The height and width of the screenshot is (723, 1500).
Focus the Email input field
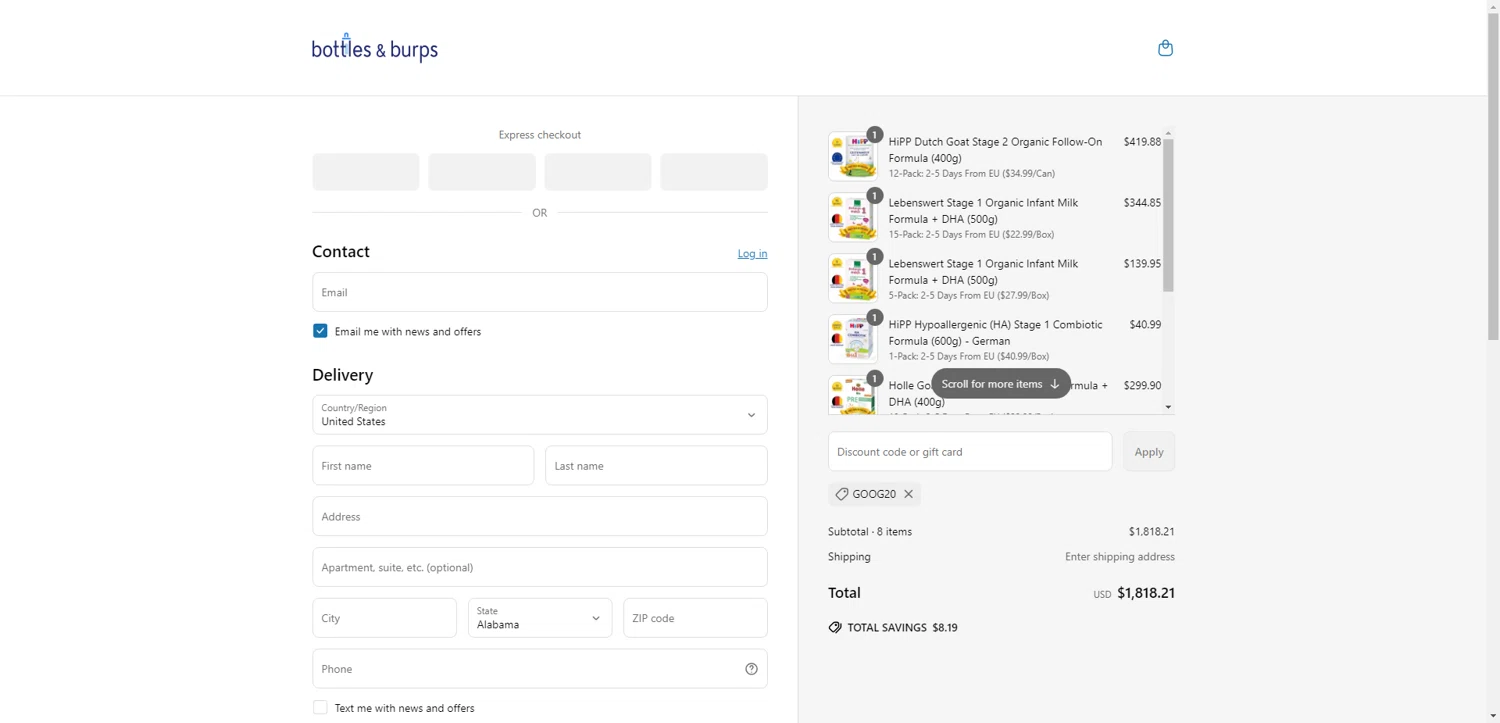[540, 292]
